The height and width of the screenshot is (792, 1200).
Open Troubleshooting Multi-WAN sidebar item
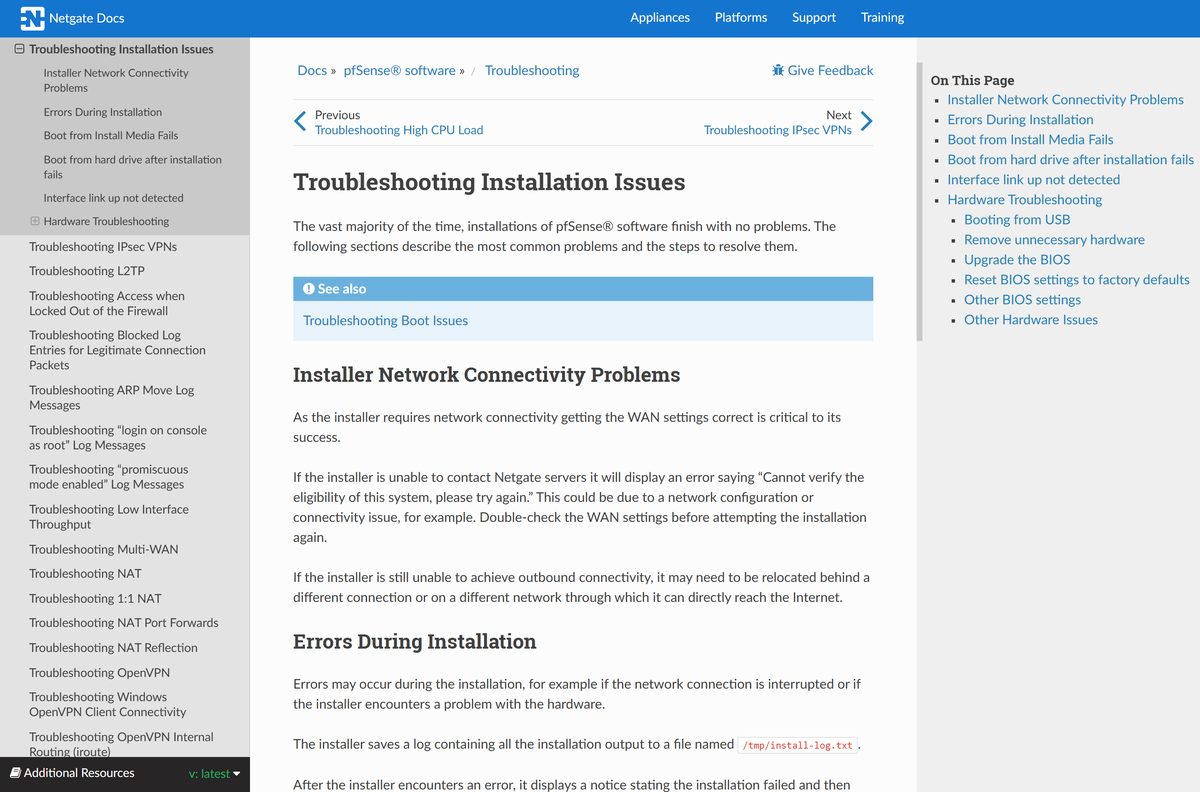104,549
